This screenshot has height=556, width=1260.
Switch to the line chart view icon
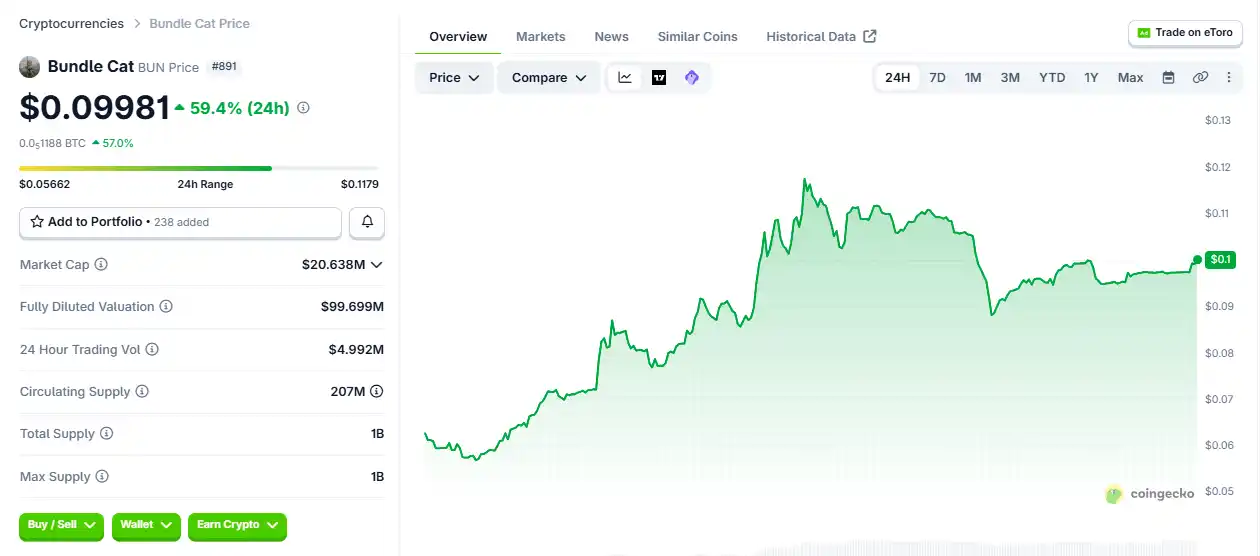[625, 78]
